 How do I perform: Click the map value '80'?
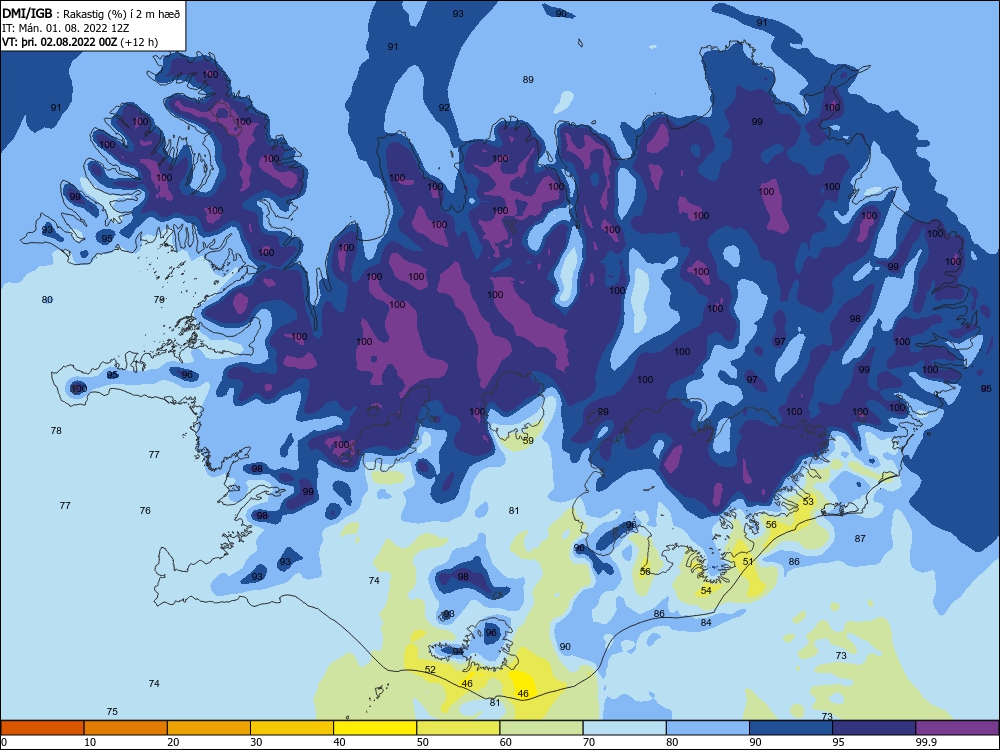(x=47, y=300)
